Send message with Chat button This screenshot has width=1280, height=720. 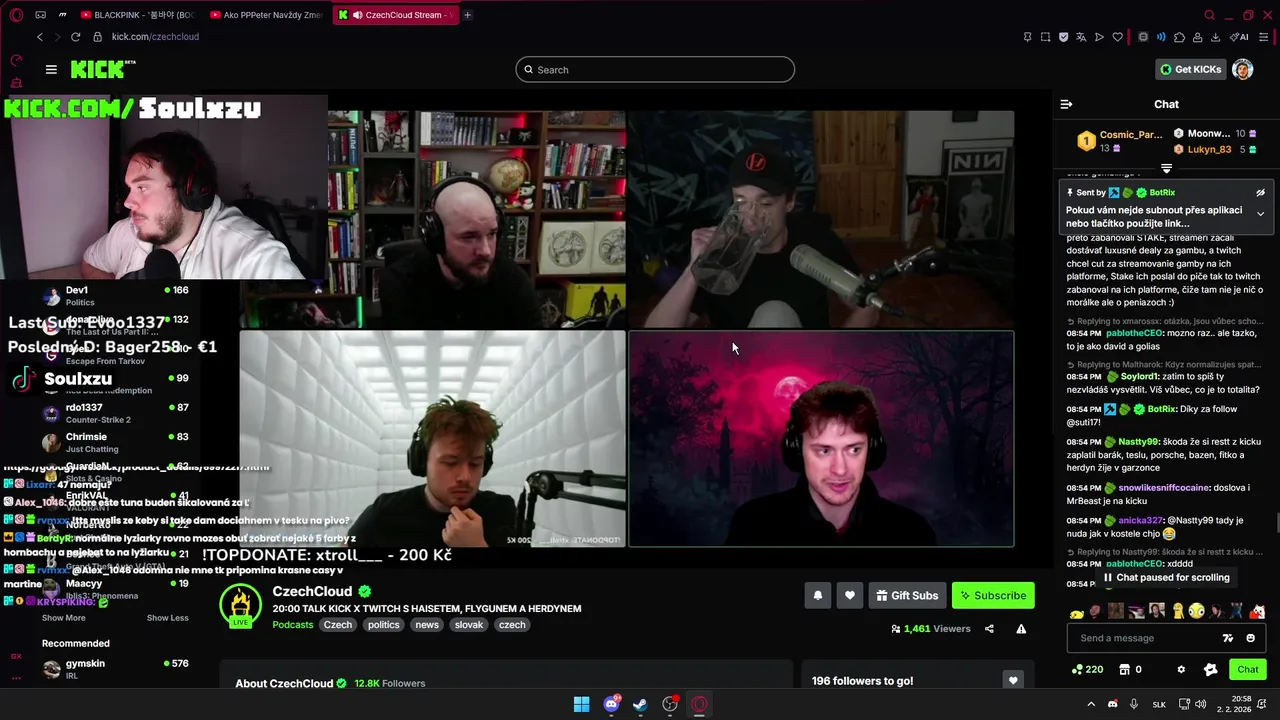[x=1247, y=669]
